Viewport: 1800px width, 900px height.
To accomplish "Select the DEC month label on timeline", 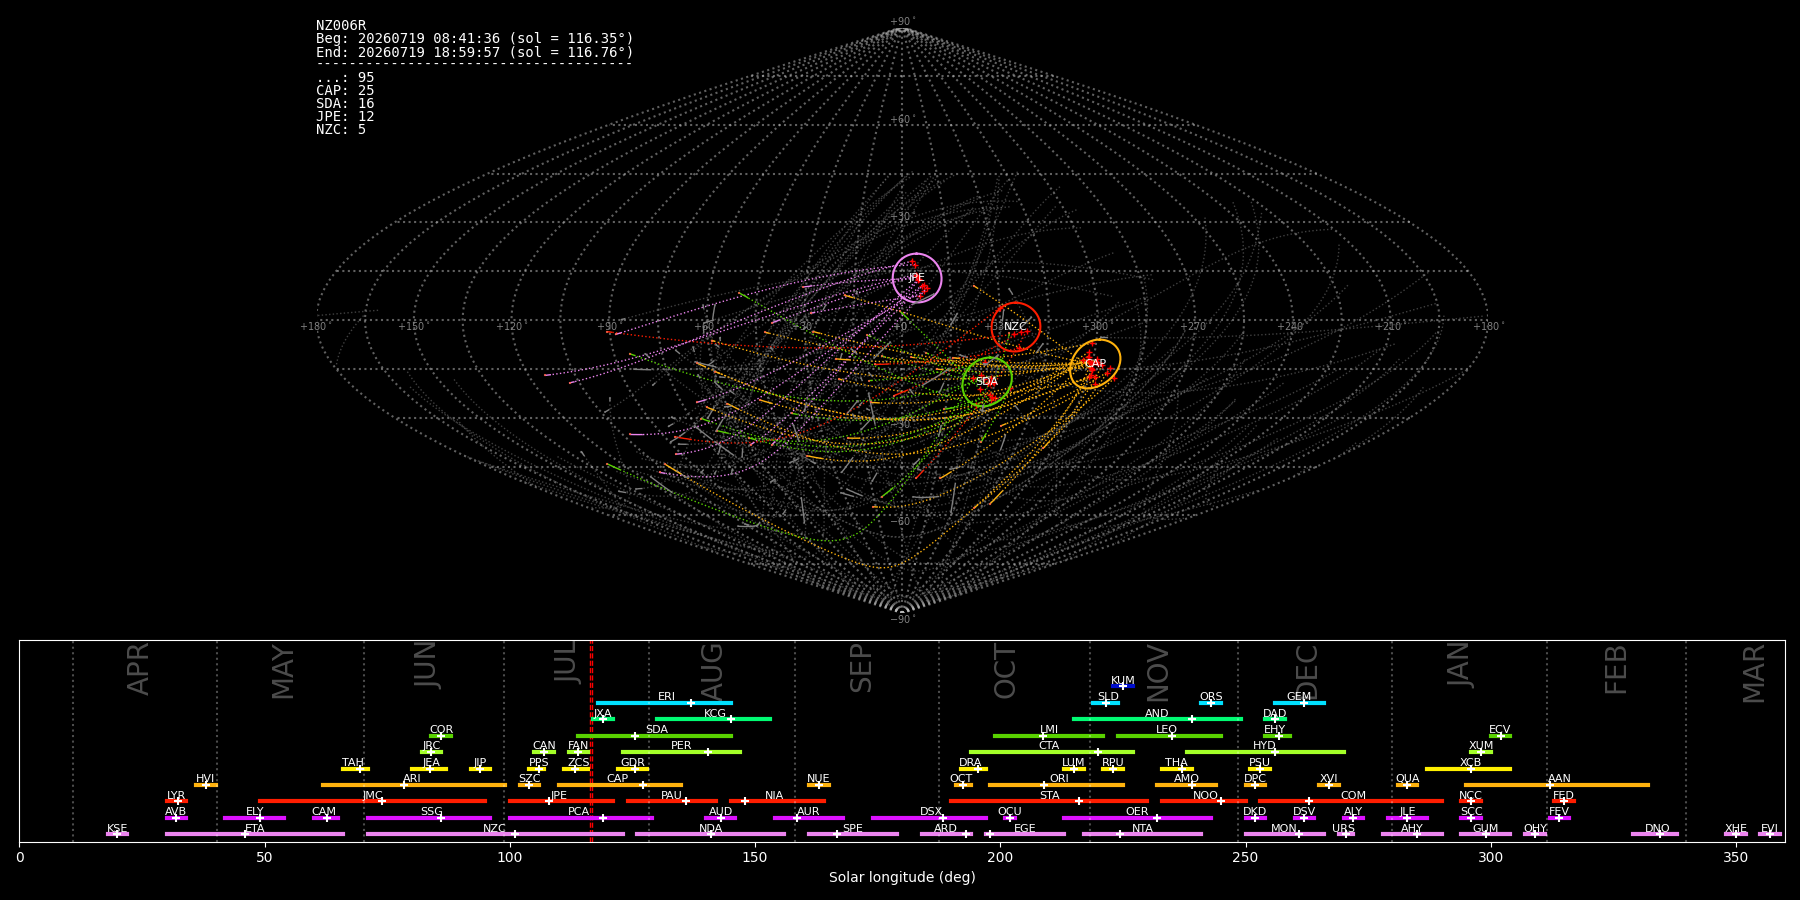I will pos(1307,673).
